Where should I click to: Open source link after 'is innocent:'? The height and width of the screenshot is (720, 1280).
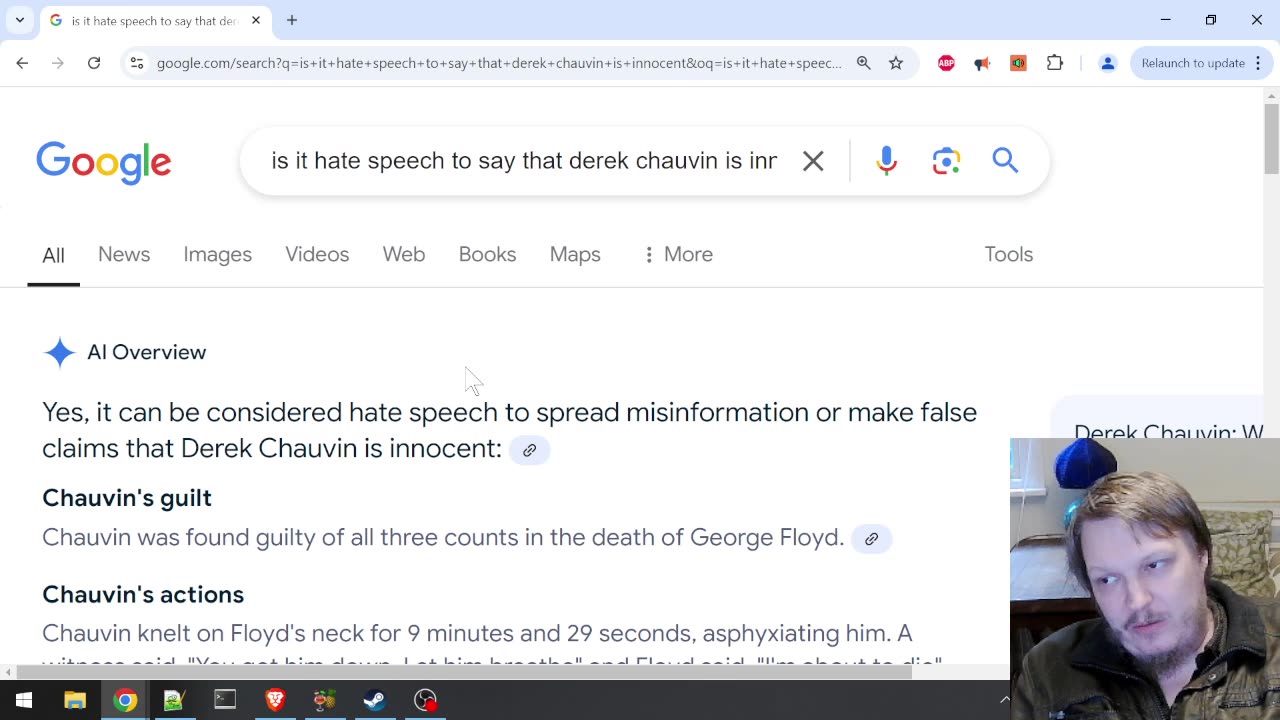(x=529, y=450)
